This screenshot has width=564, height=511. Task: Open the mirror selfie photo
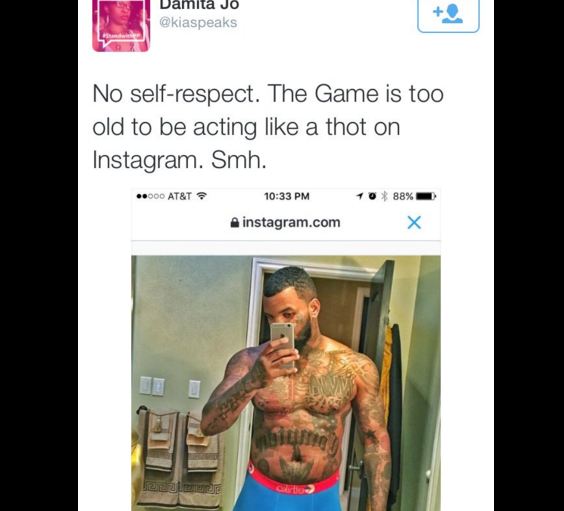tap(286, 383)
